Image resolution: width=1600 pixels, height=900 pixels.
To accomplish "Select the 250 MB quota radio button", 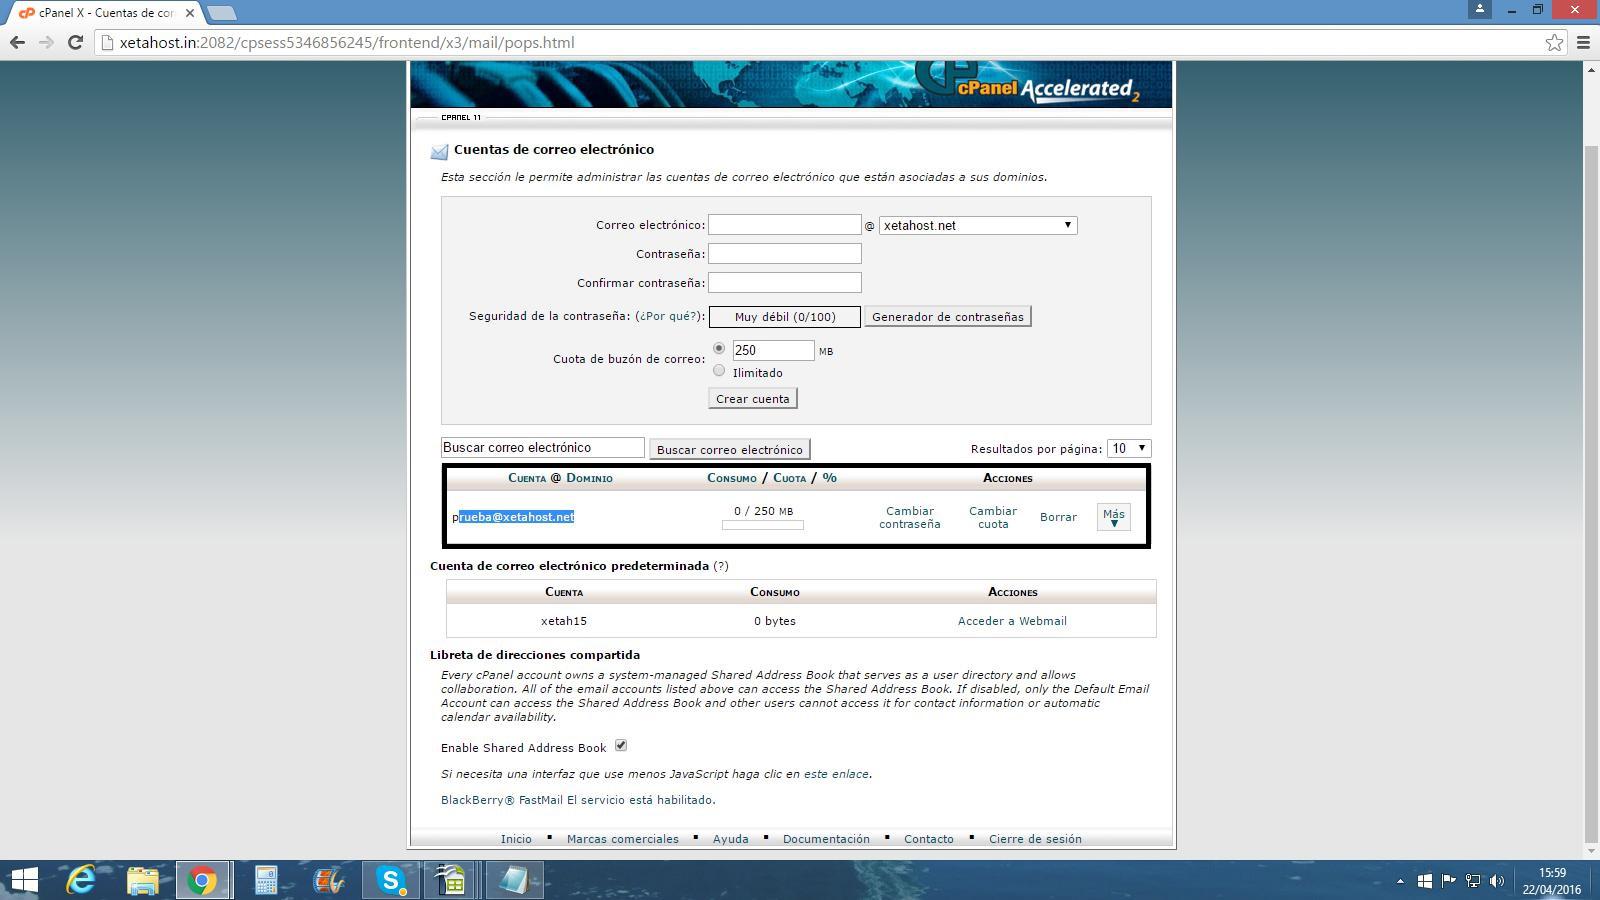I will pos(719,348).
